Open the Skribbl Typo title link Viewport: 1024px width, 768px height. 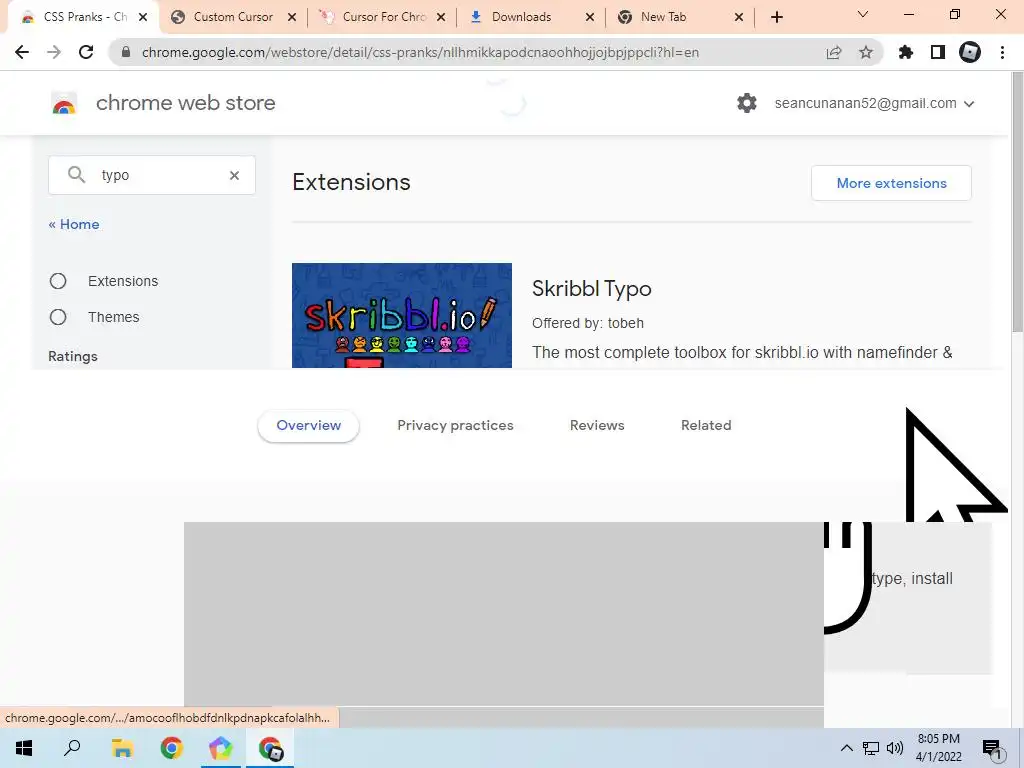592,289
